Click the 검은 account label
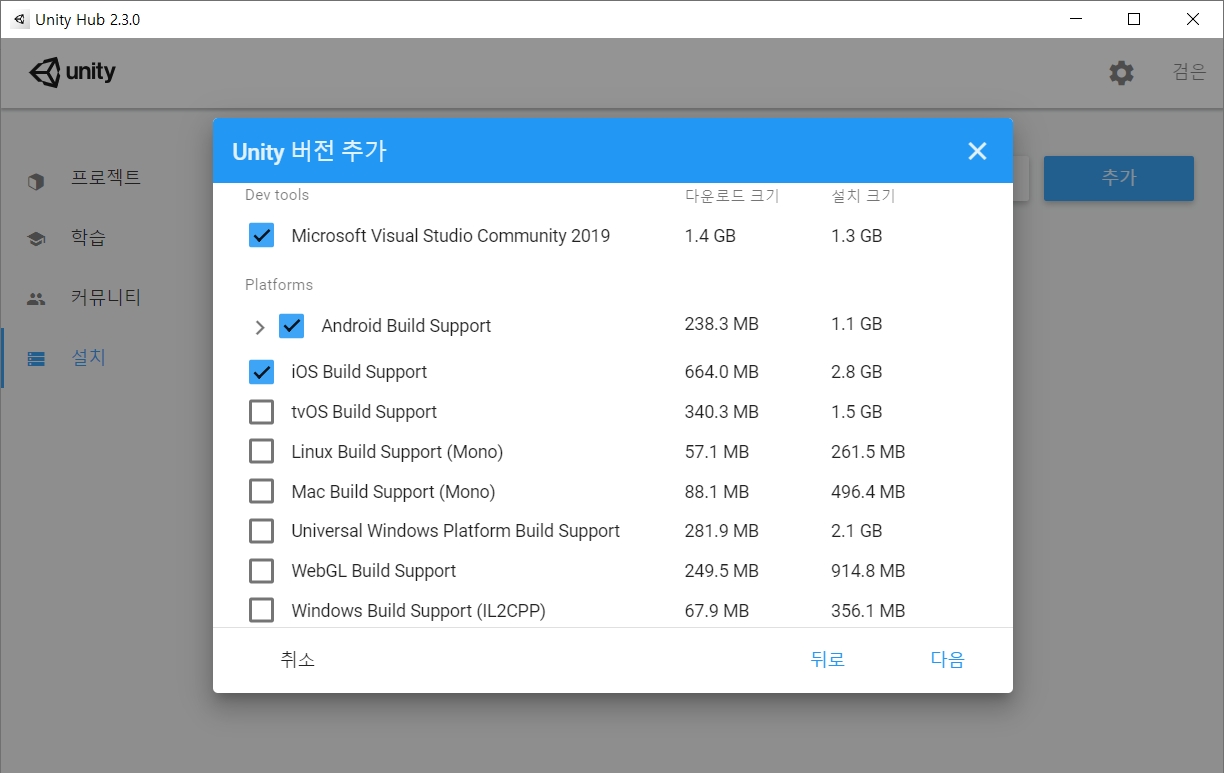The image size is (1224, 773). tap(1190, 72)
